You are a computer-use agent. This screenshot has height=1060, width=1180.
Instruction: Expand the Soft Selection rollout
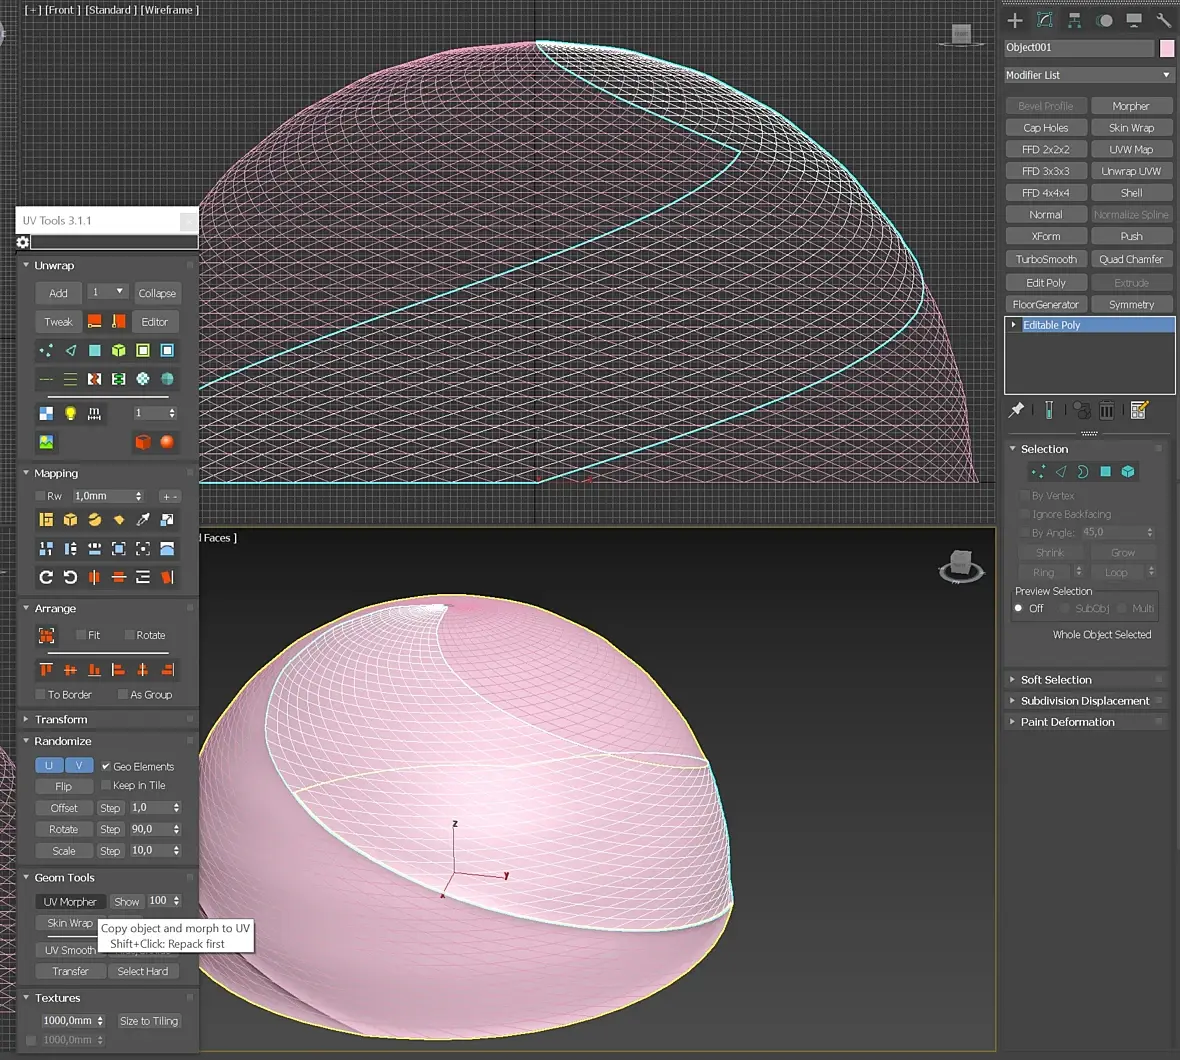[x=1056, y=680]
